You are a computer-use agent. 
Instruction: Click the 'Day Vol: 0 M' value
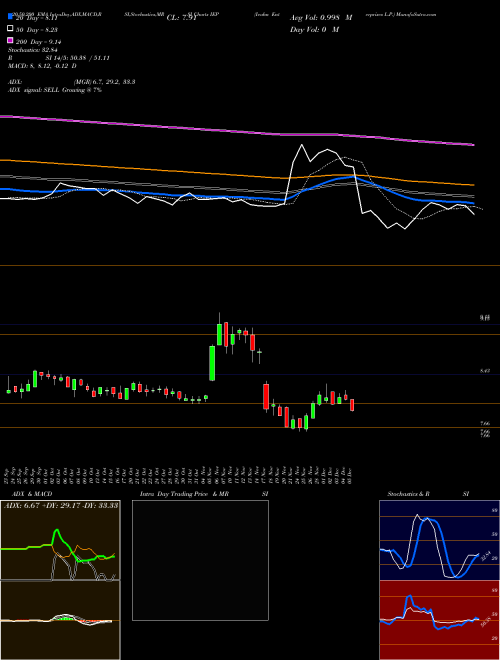[x=314, y=29]
